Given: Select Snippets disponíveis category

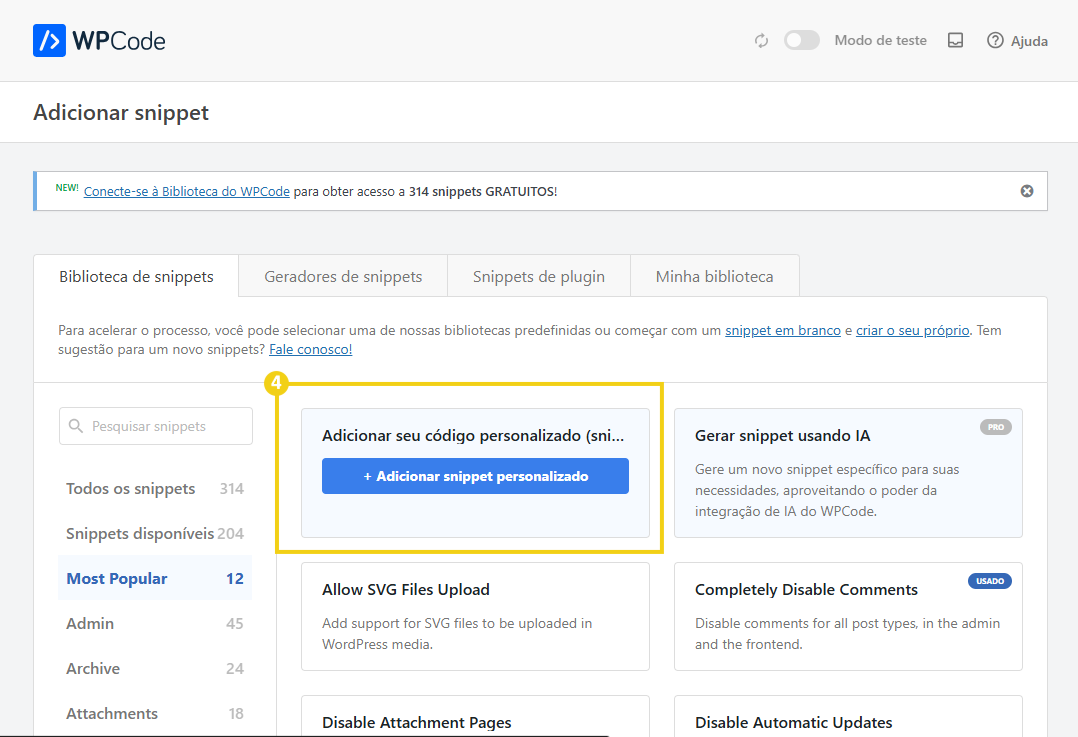Looking at the screenshot, I should click(x=155, y=534).
